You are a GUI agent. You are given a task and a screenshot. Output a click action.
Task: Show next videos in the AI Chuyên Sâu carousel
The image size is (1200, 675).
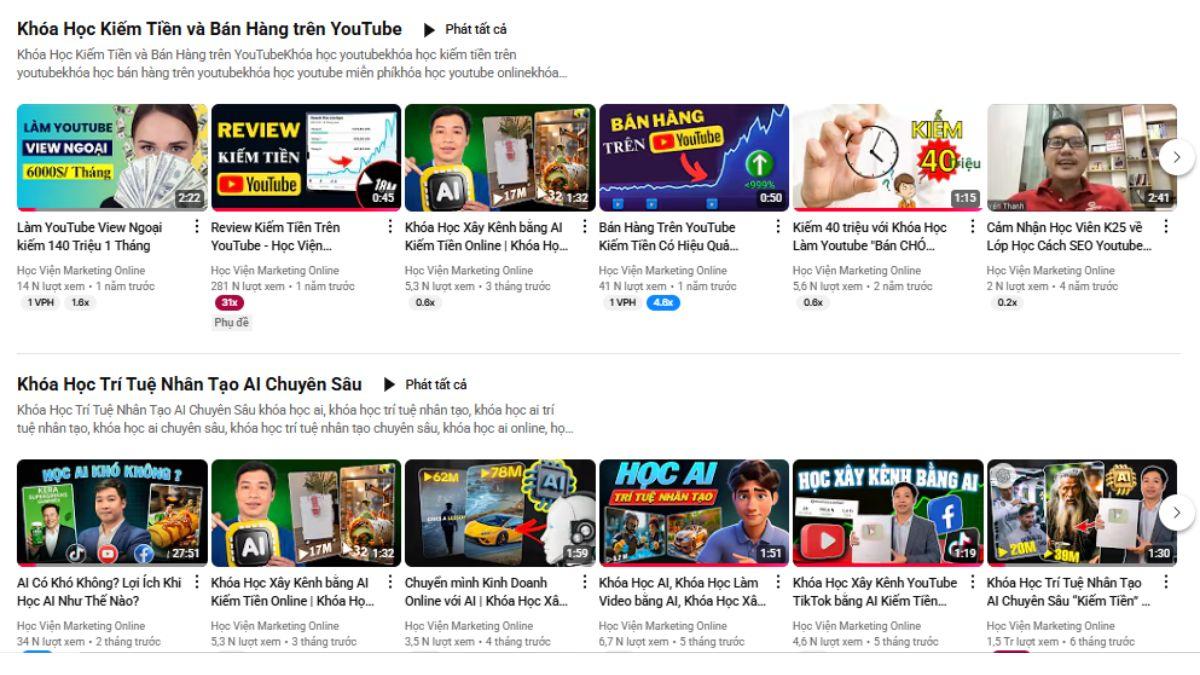click(1177, 512)
